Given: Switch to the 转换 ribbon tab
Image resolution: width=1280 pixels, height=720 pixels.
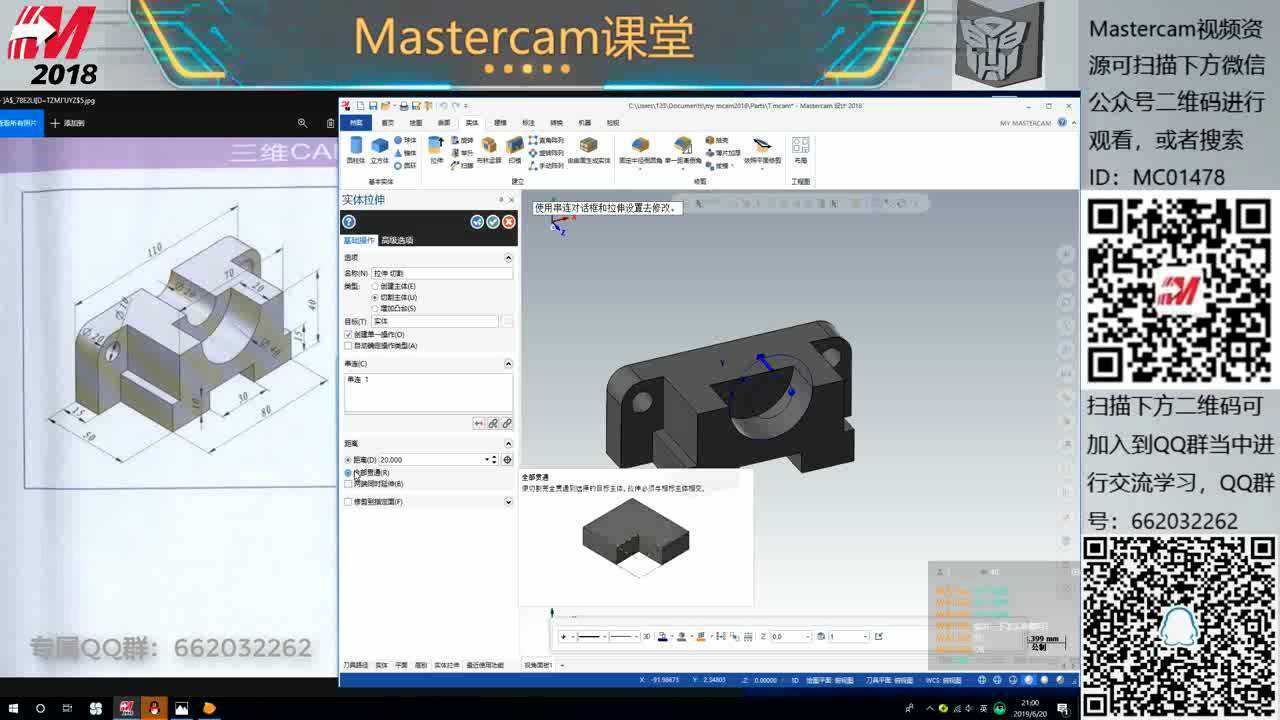Looking at the screenshot, I should (x=555, y=122).
